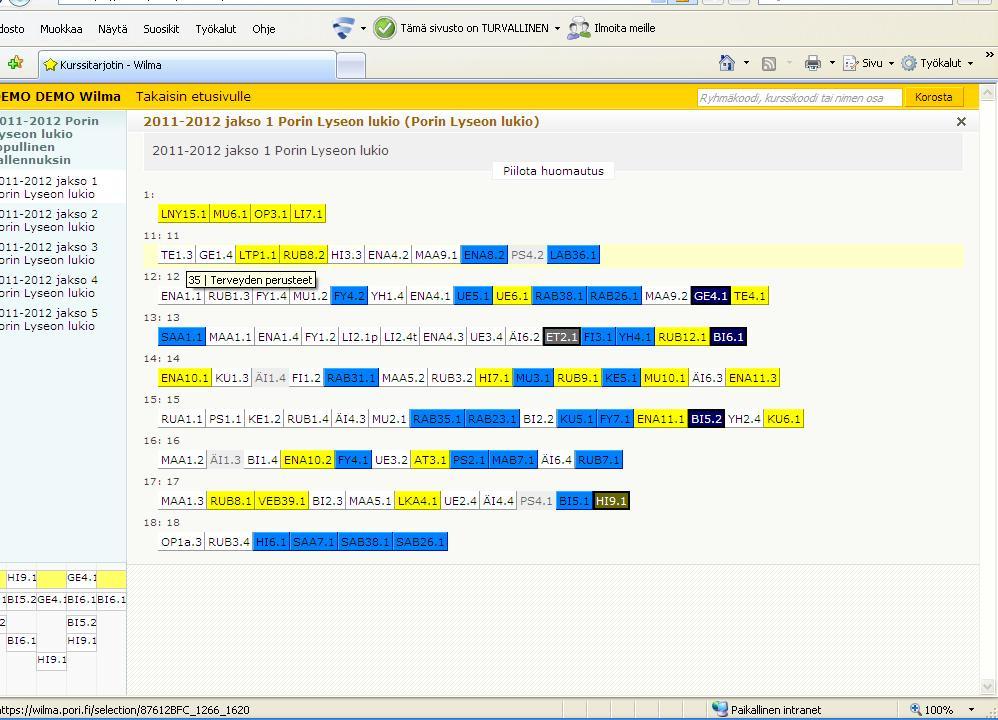Select dark course BI6.1 in row 13
Screen dimensions: 998x720
point(728,337)
